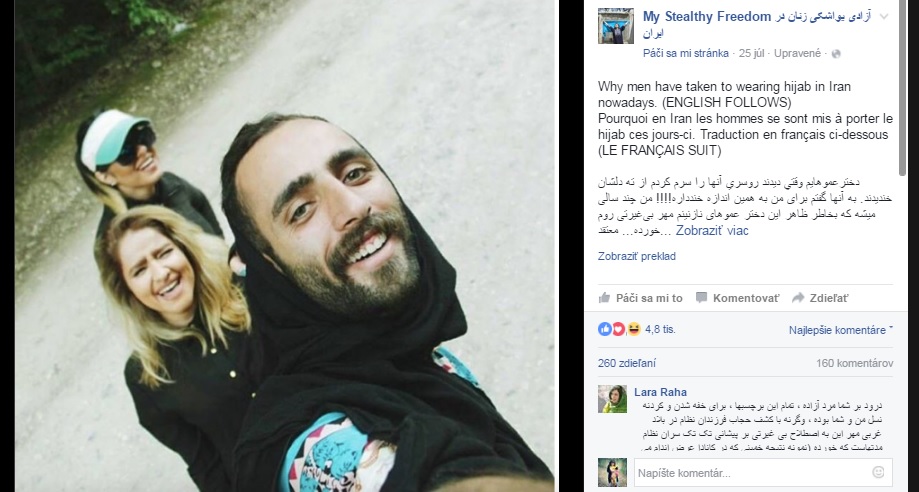Click My Stealthy Freedom page avatar thumbnail
This screenshot has height=492, width=919.
click(x=616, y=26)
